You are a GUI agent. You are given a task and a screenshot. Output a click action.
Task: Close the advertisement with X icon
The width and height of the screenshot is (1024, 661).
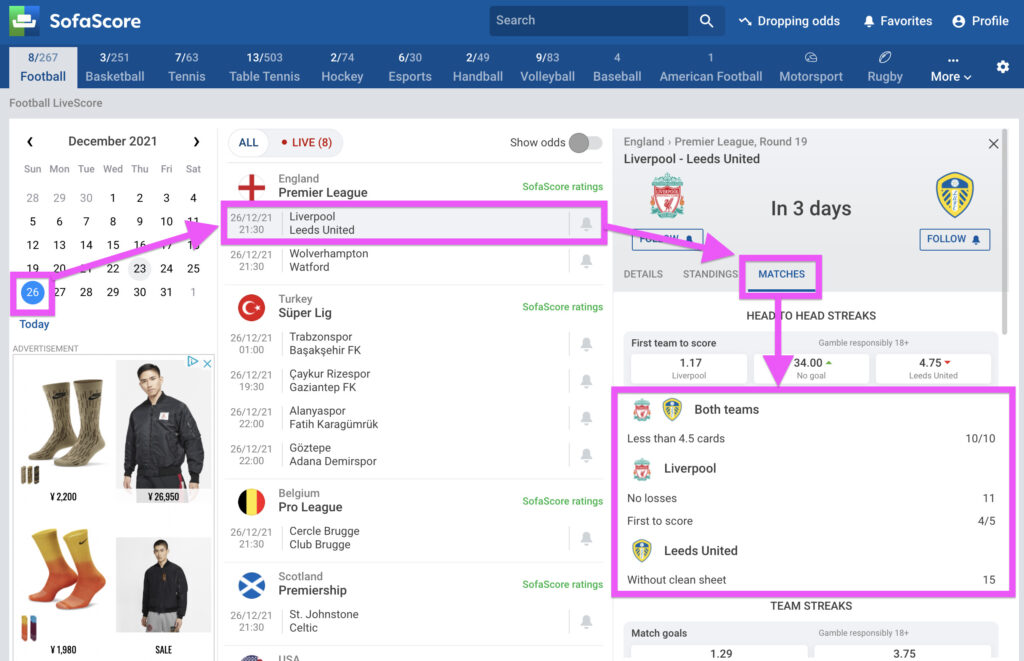207,363
